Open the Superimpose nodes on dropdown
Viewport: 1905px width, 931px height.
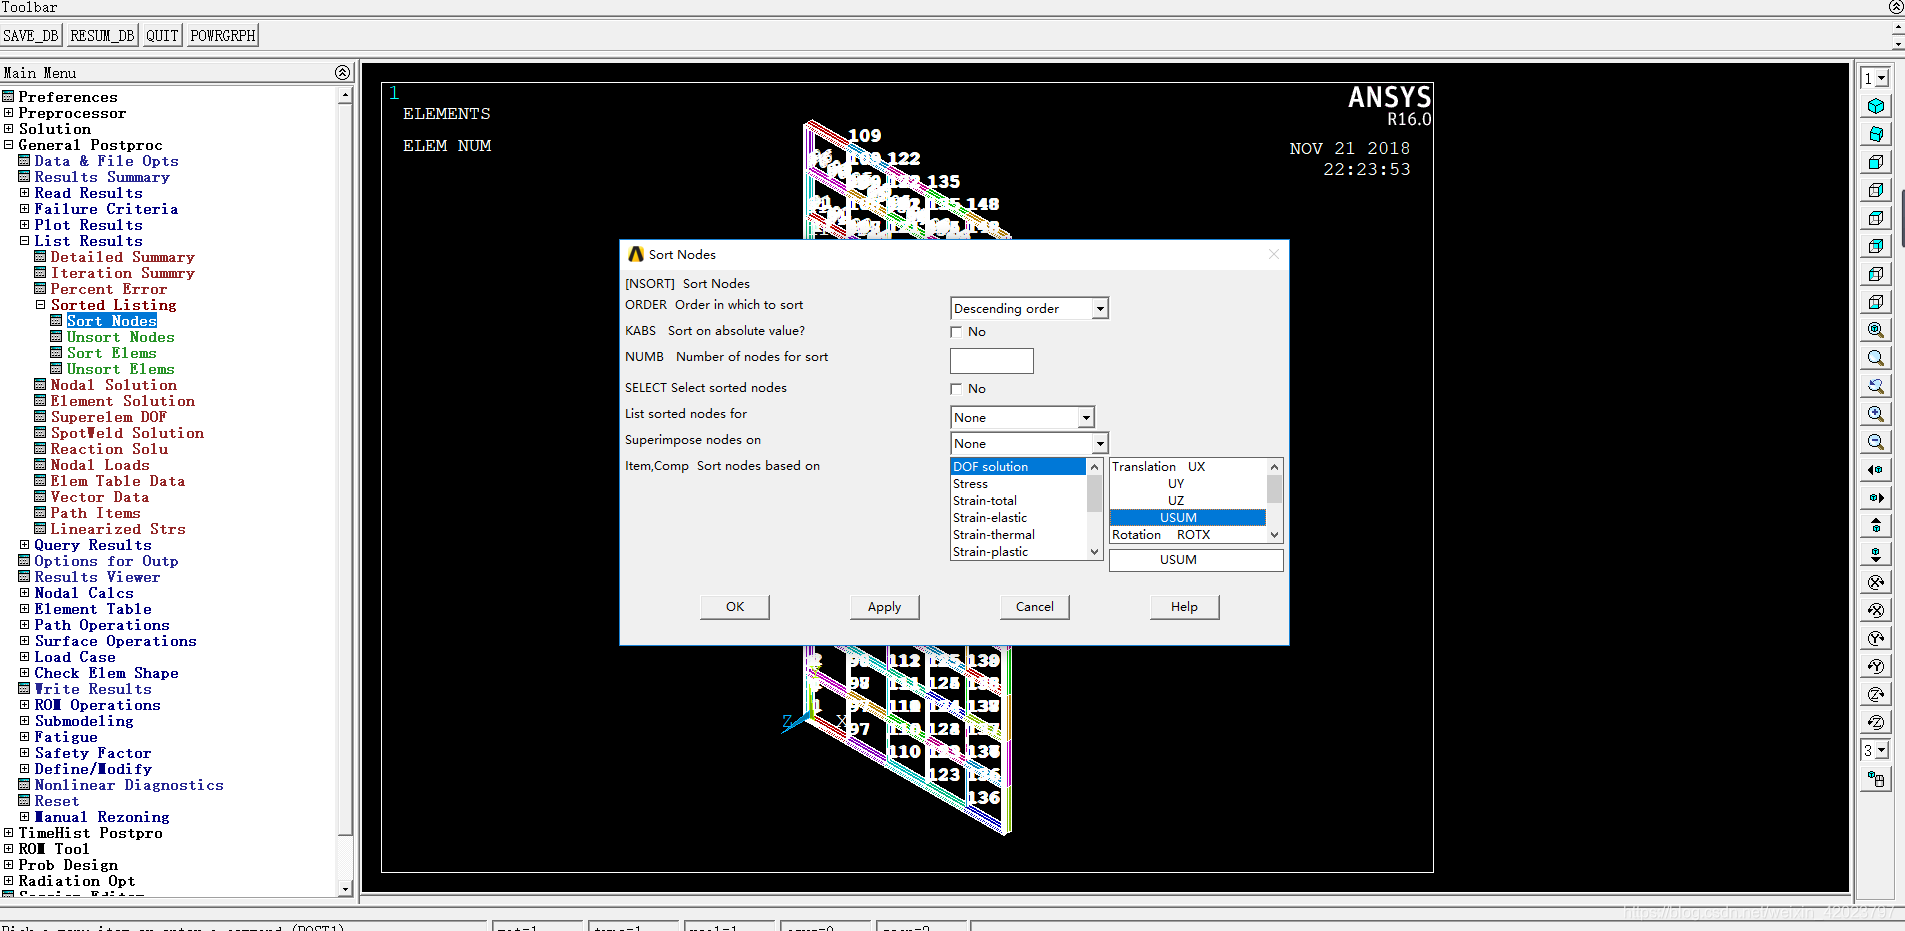(1100, 444)
